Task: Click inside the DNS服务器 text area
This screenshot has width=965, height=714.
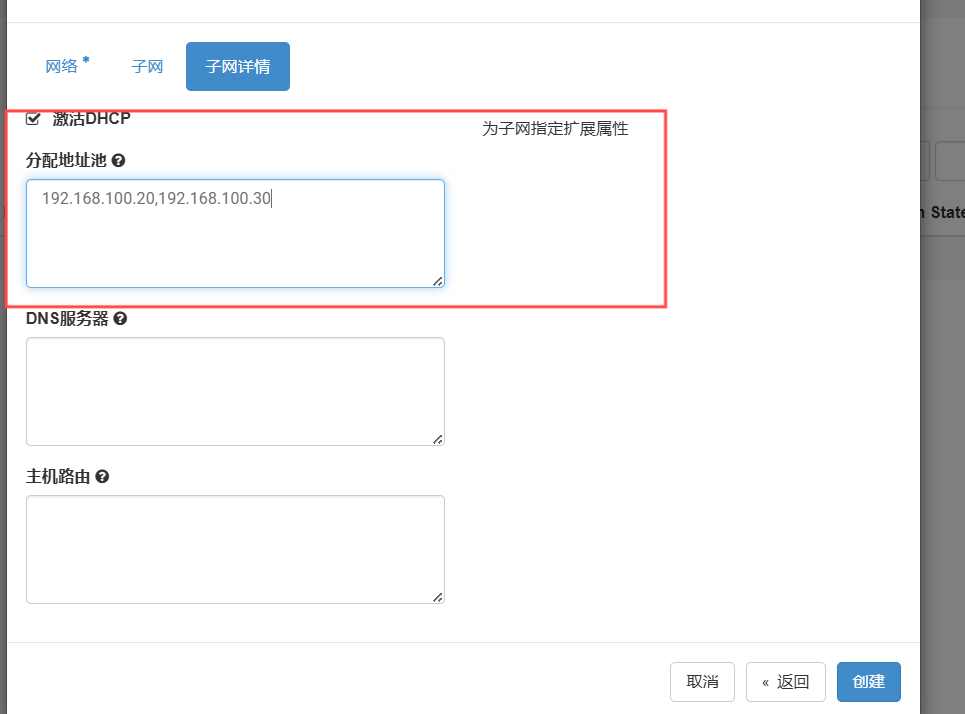Action: [x=235, y=391]
